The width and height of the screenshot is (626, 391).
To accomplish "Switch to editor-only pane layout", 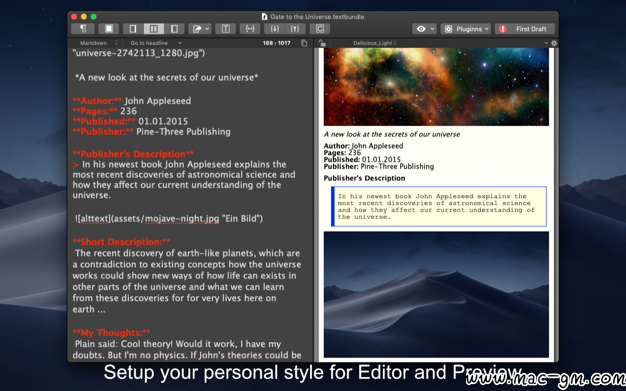I will 133,29.
